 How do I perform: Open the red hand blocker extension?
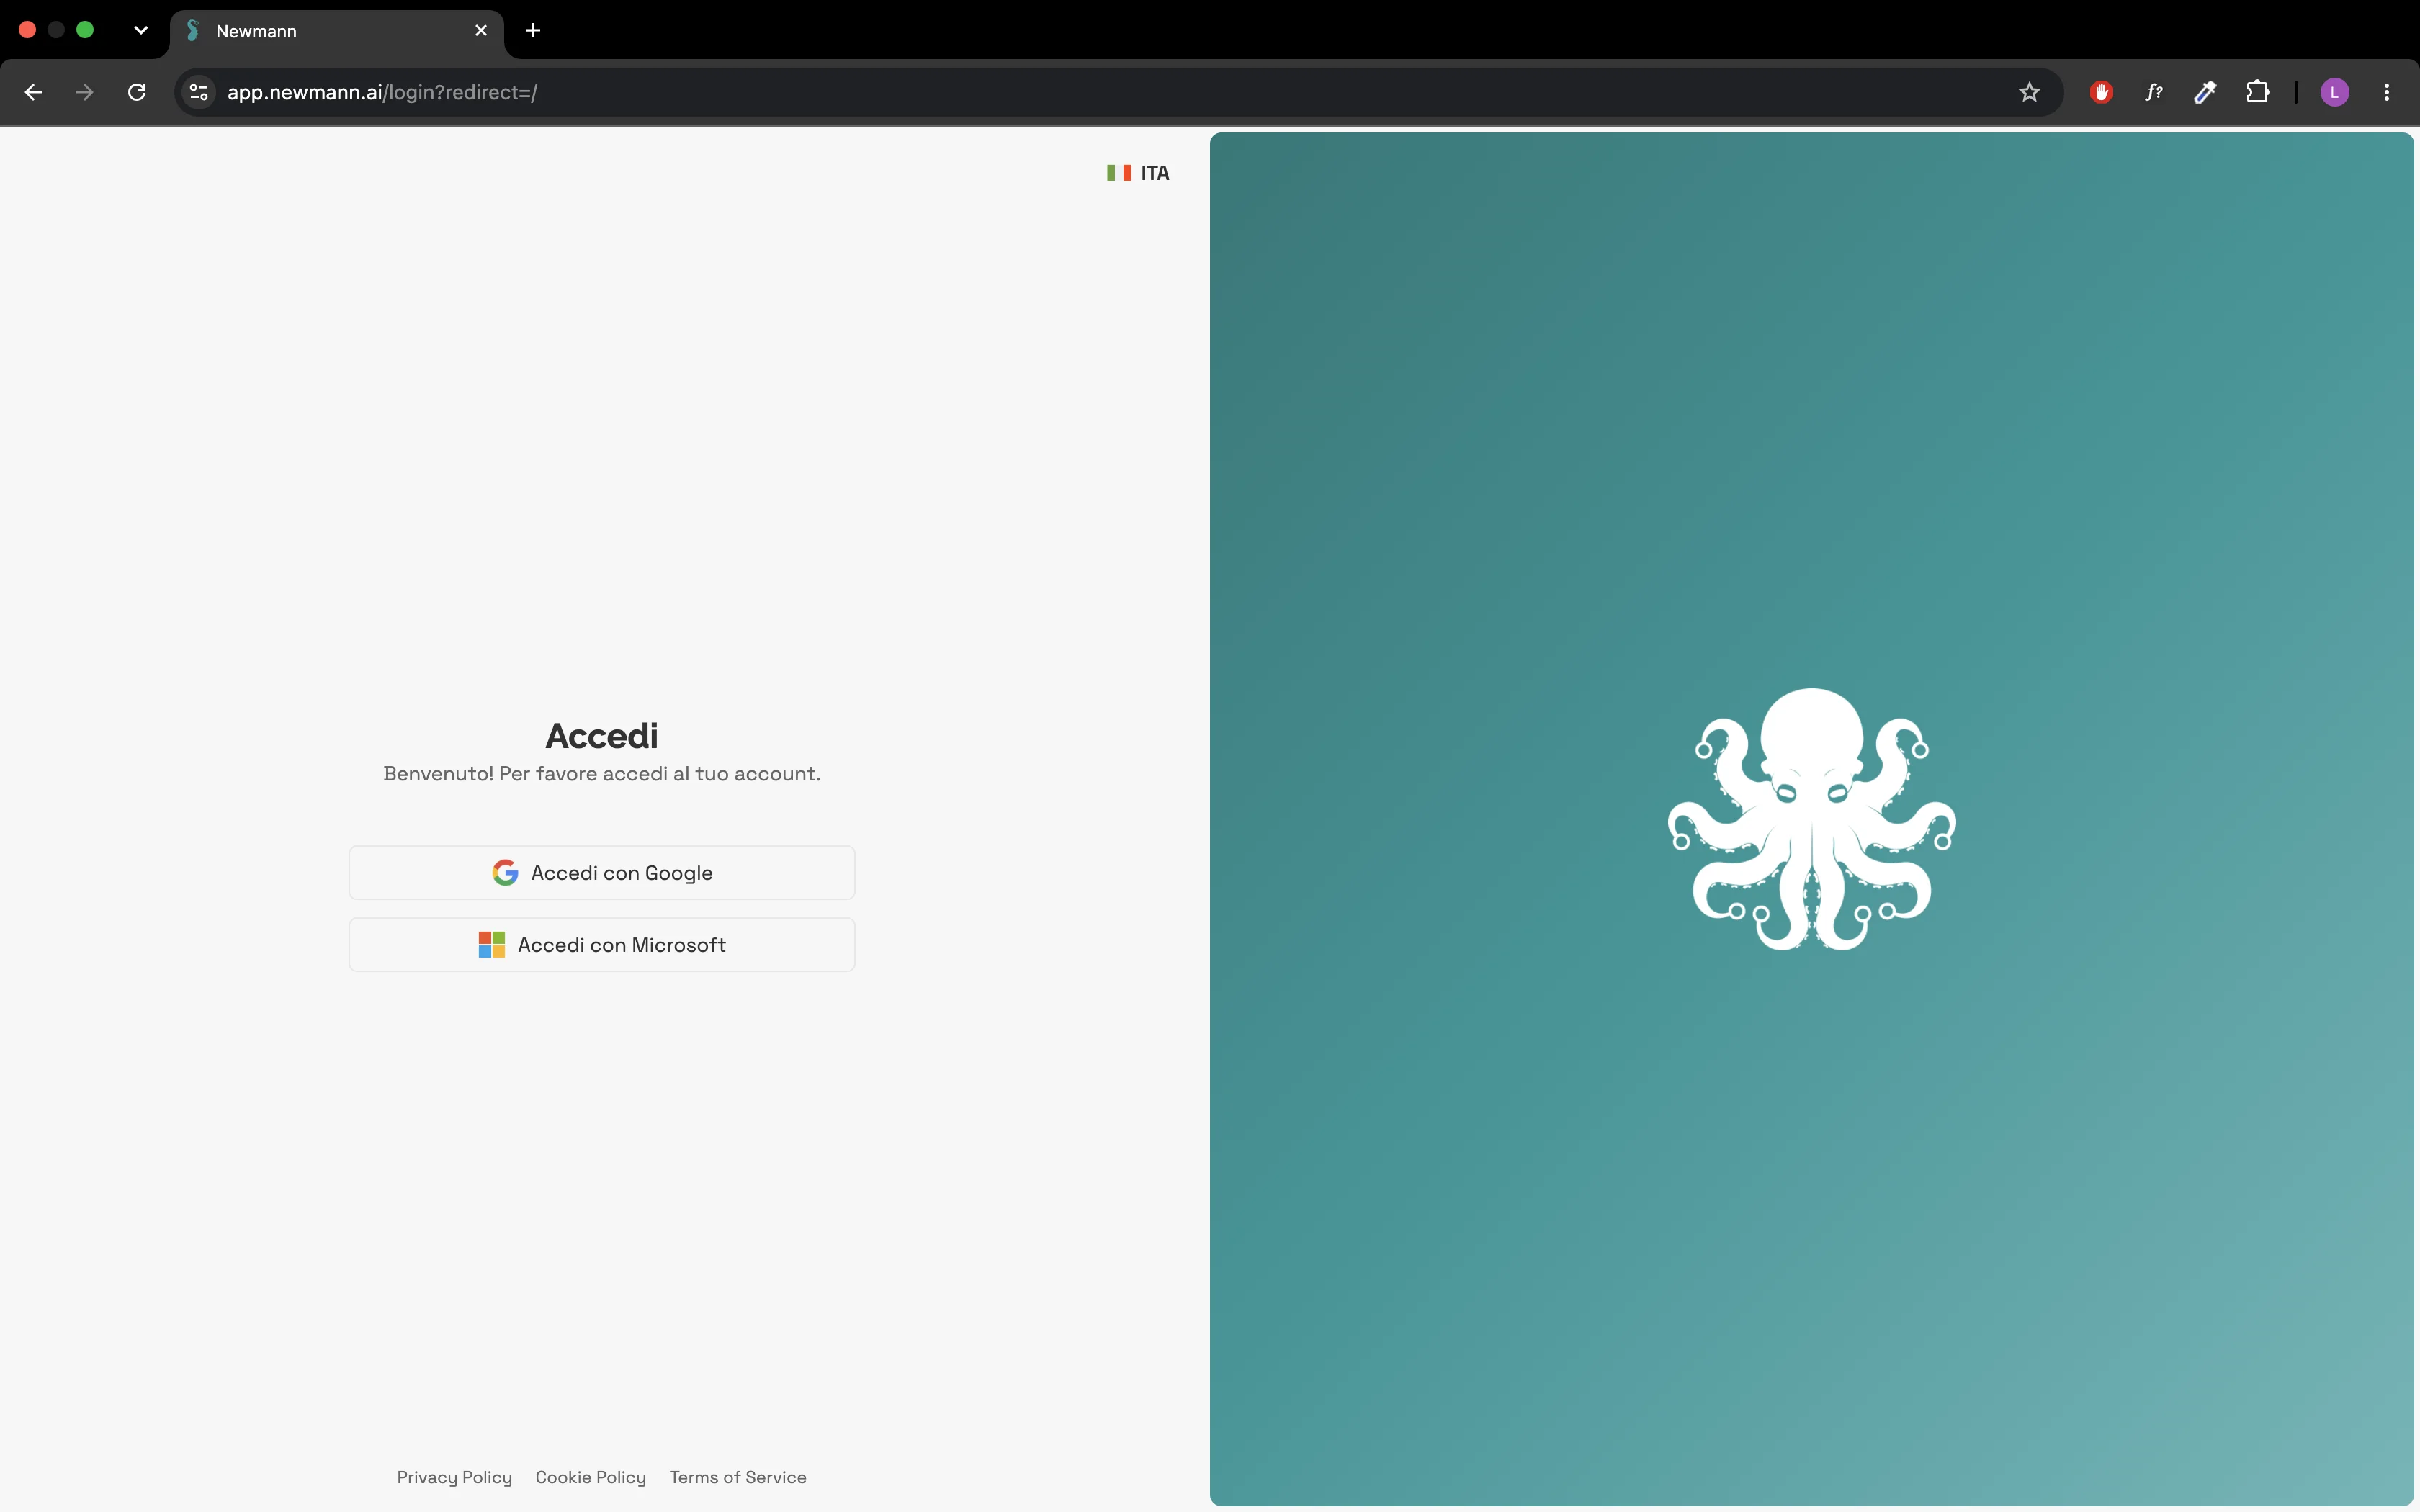coord(2101,92)
